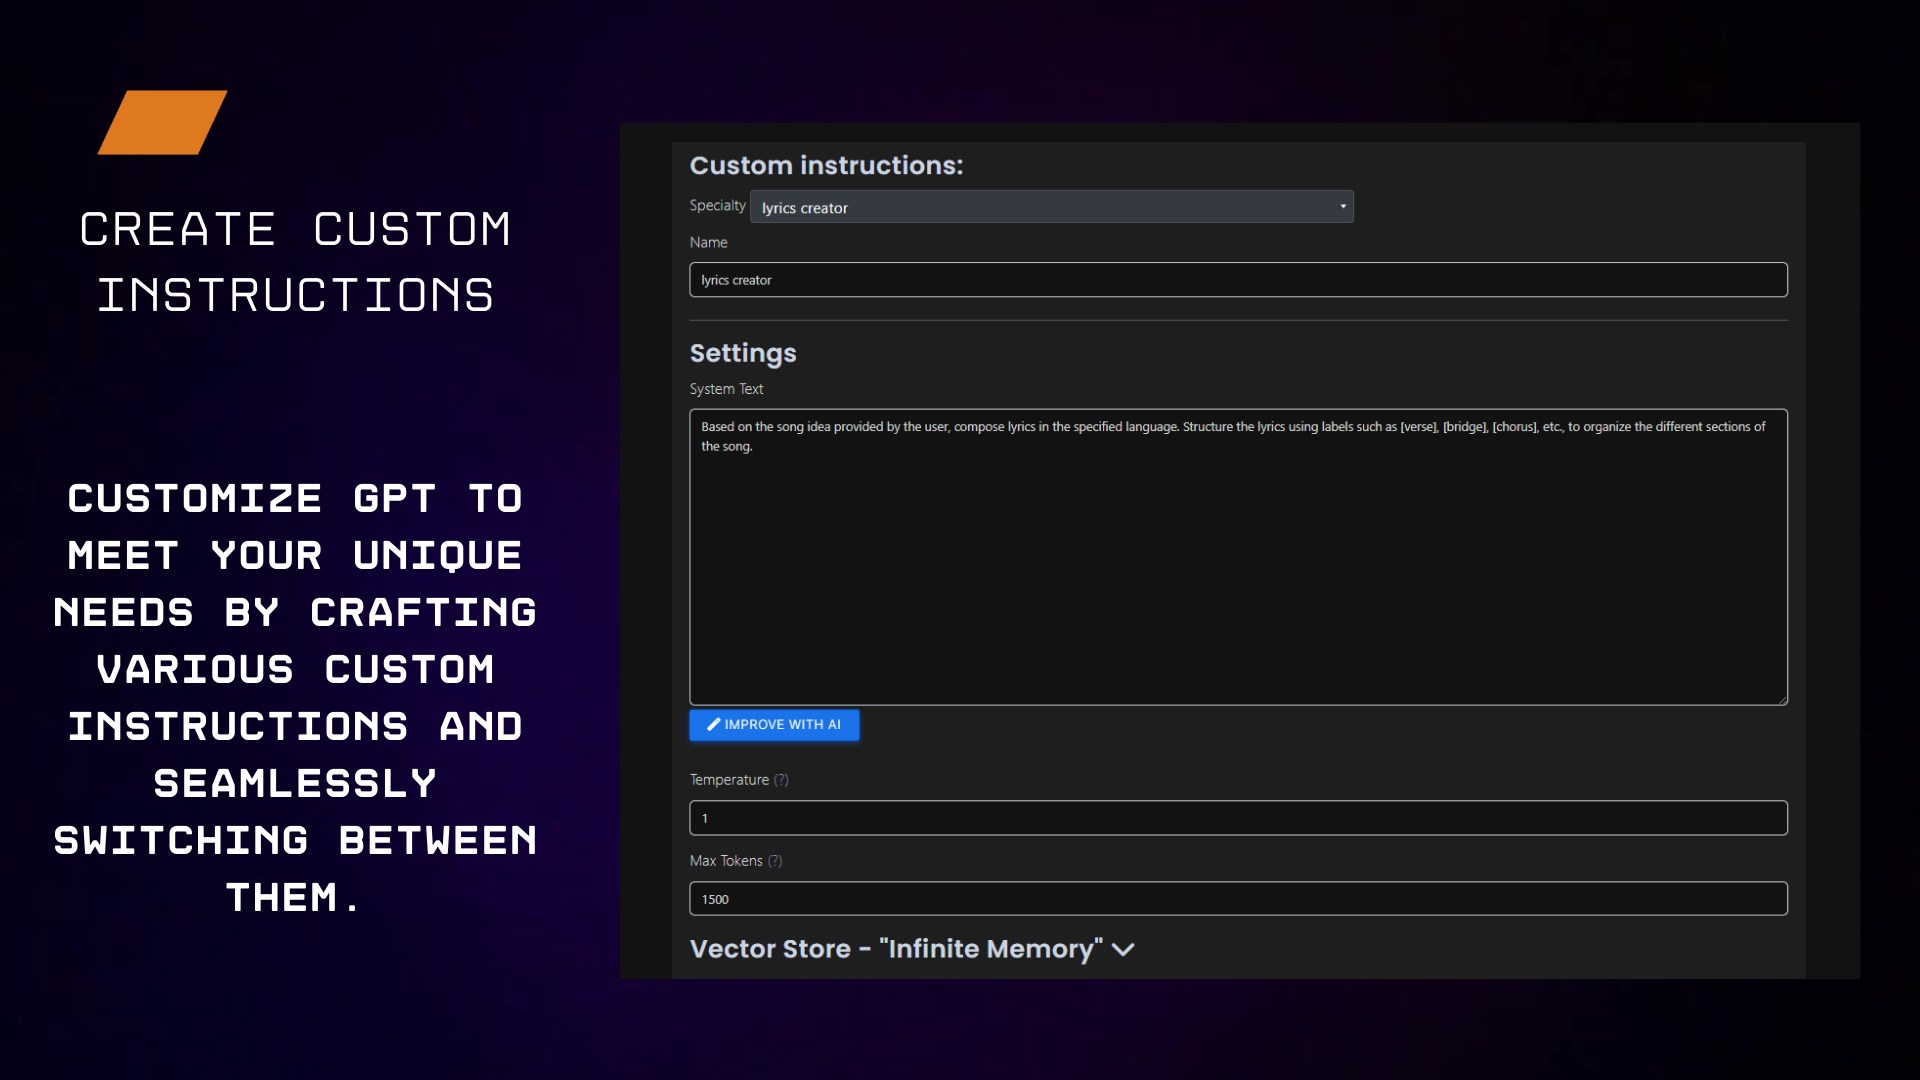This screenshot has width=1920, height=1080.
Task: Click inside the System Text textarea
Action: pyautogui.click(x=1238, y=570)
